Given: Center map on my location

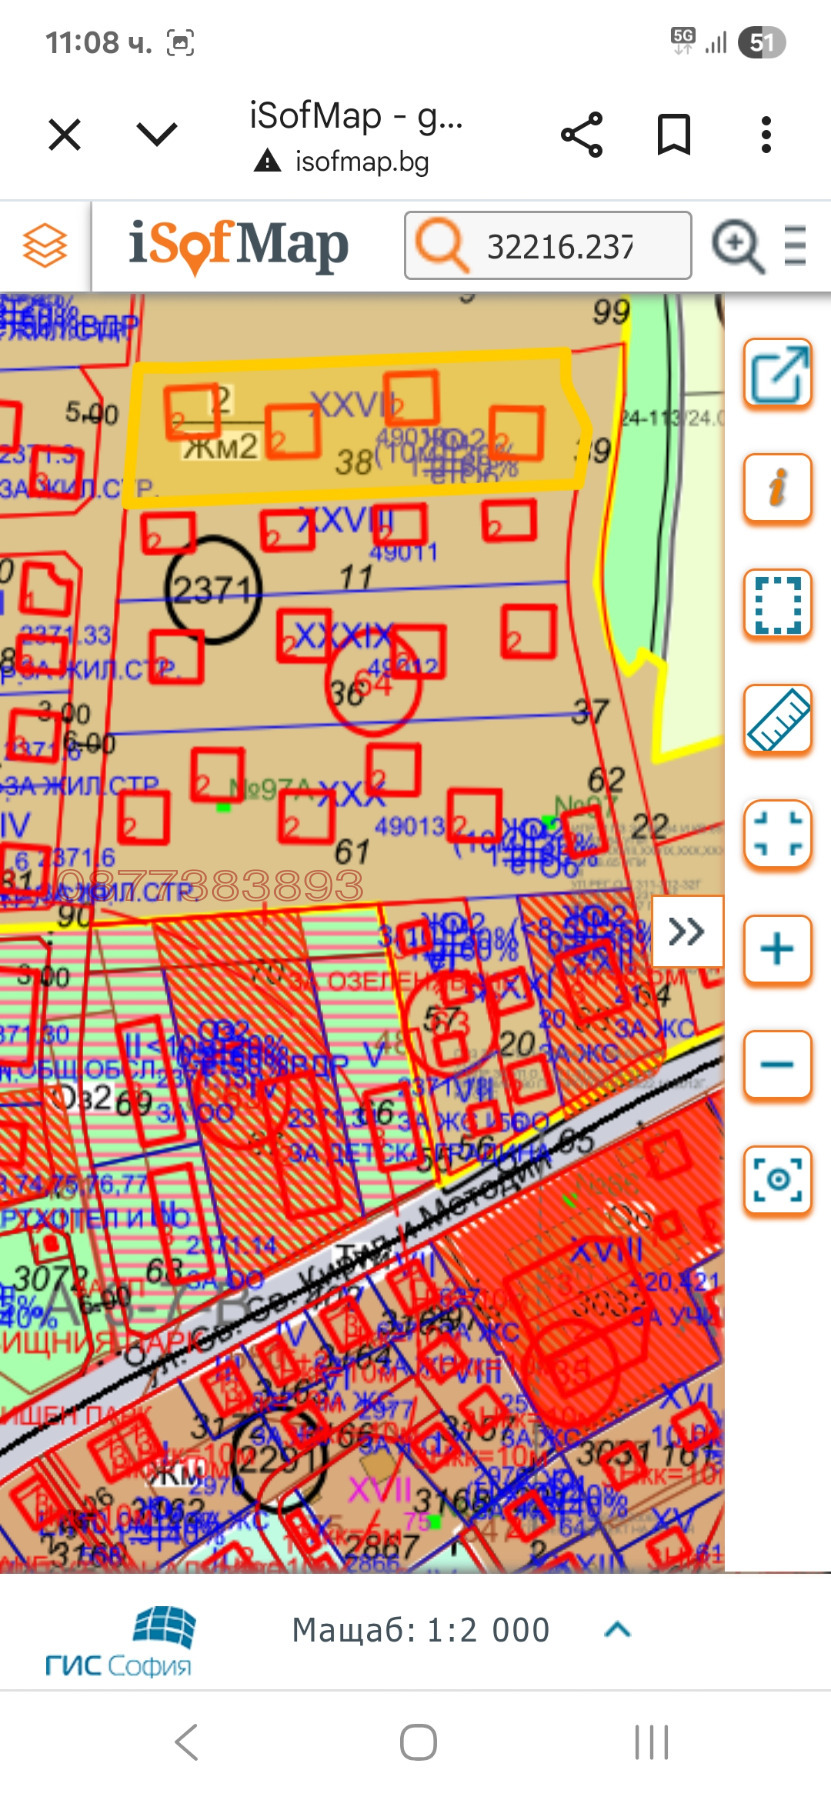Looking at the screenshot, I should click(777, 1180).
